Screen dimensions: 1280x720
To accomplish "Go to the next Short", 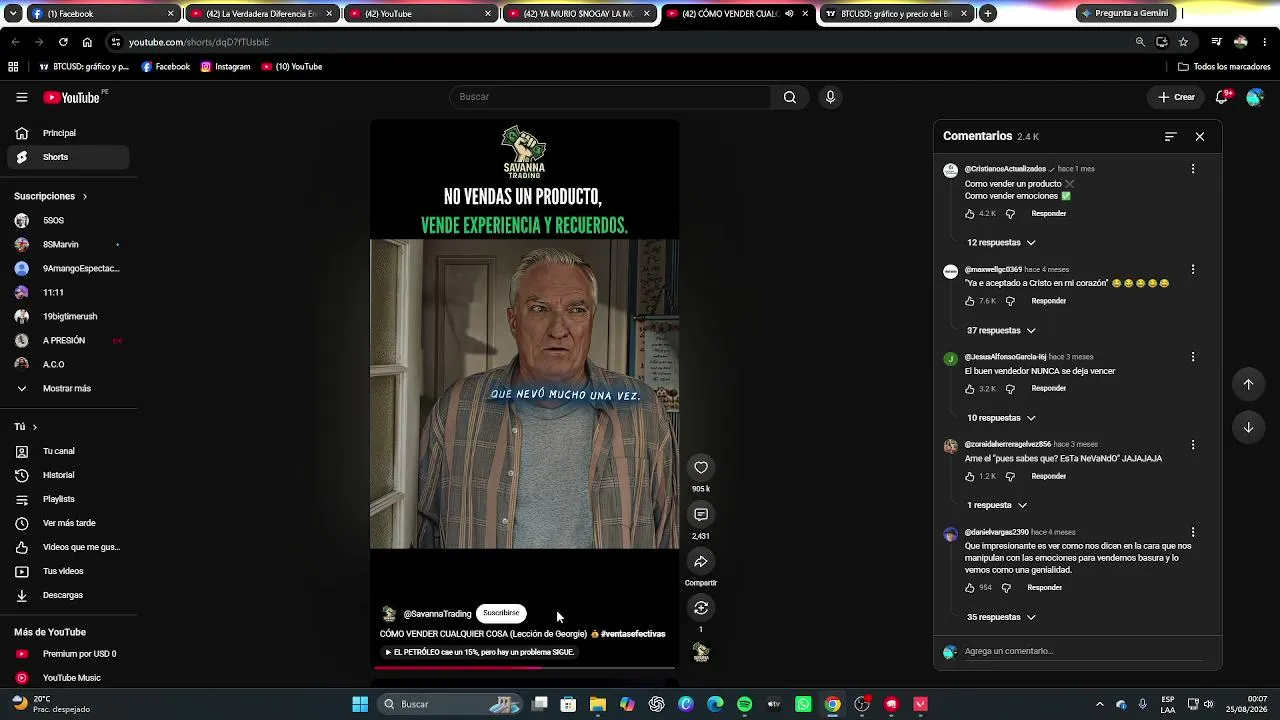I will (1248, 427).
